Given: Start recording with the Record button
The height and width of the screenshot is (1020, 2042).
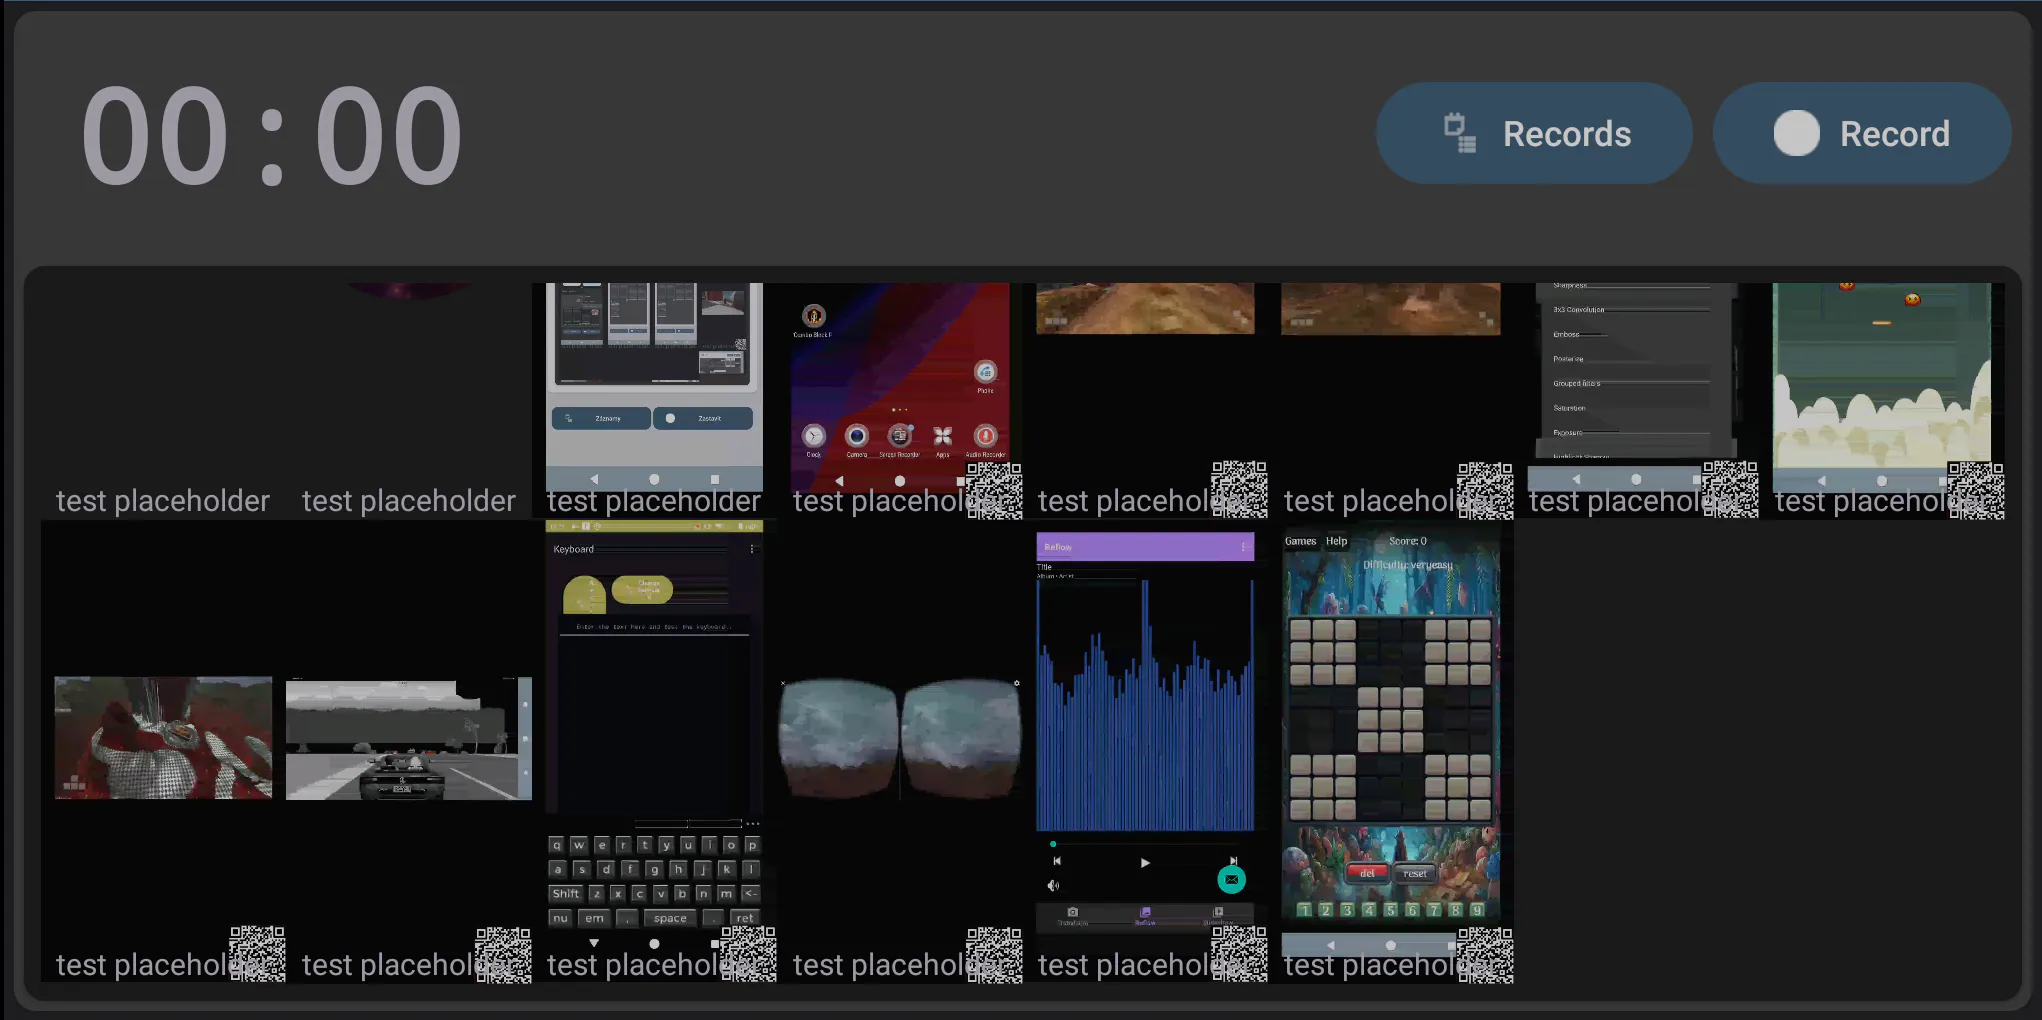Looking at the screenshot, I should tap(1862, 133).
